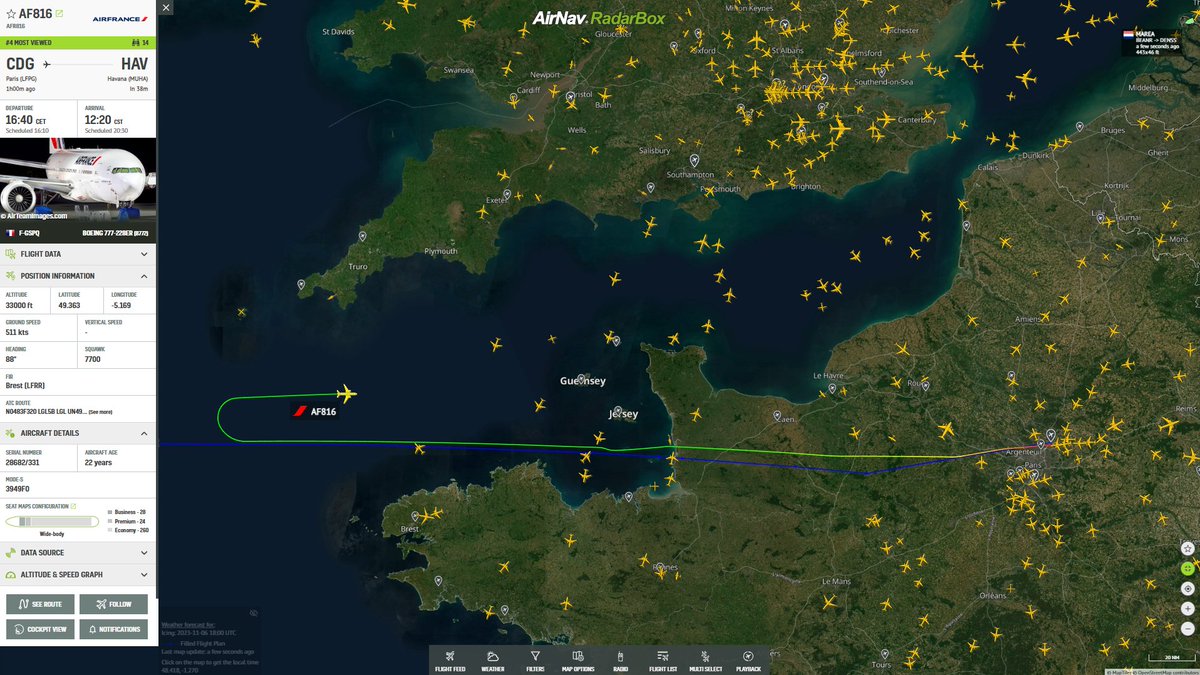The height and width of the screenshot is (675, 1200).
Task: Open Radio in bottom toolbar
Action: [x=620, y=661]
